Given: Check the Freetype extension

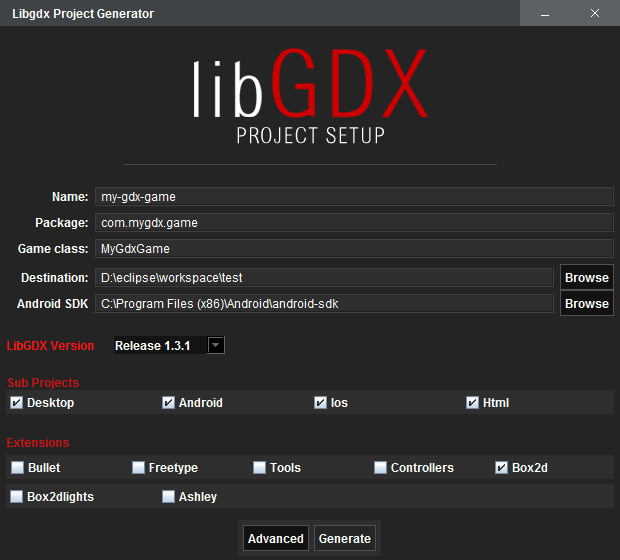Looking at the screenshot, I should coord(138,467).
